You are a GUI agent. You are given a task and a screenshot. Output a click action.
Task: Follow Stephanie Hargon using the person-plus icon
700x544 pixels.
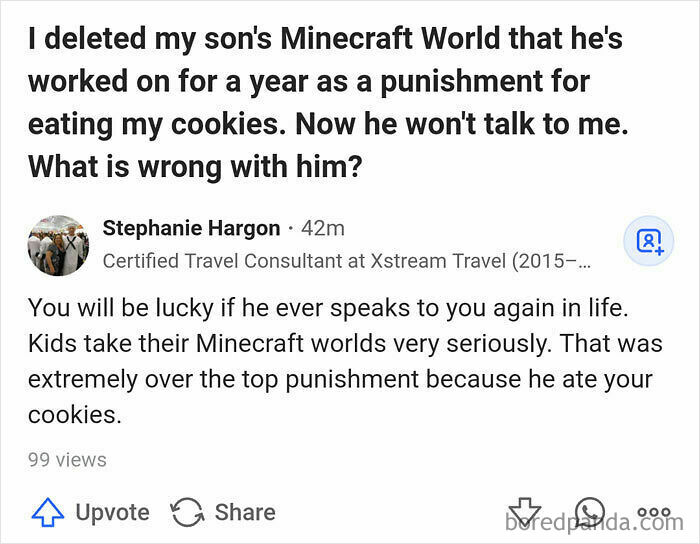(x=649, y=243)
